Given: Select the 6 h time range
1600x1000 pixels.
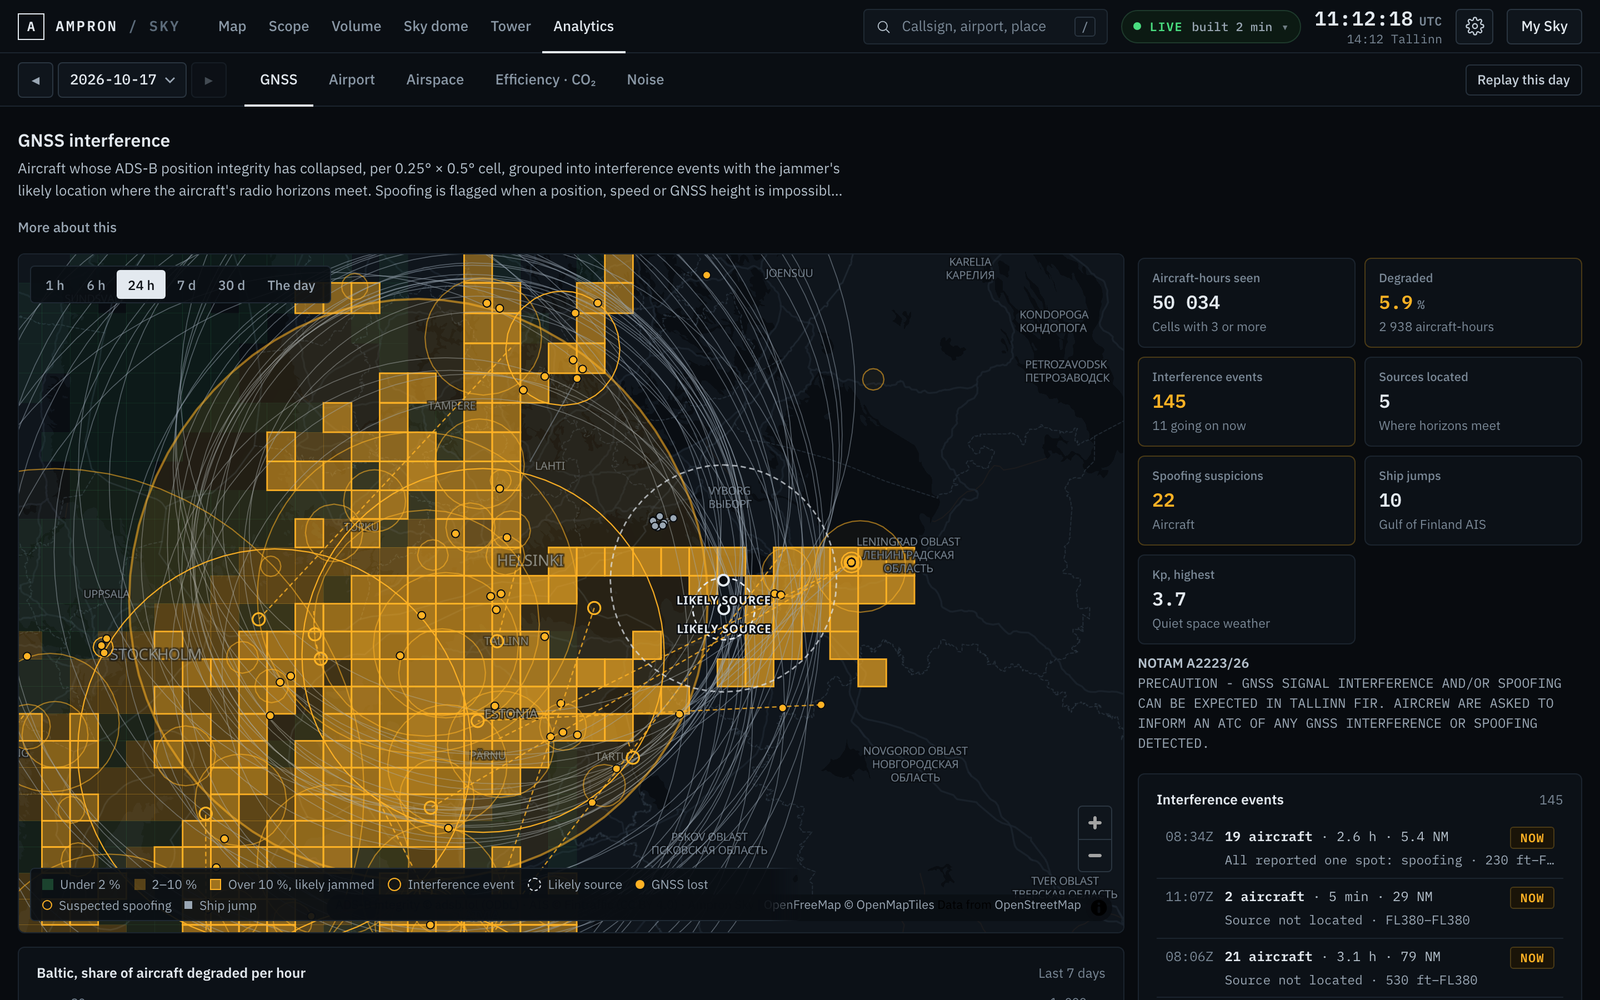Looking at the screenshot, I should 95,285.
